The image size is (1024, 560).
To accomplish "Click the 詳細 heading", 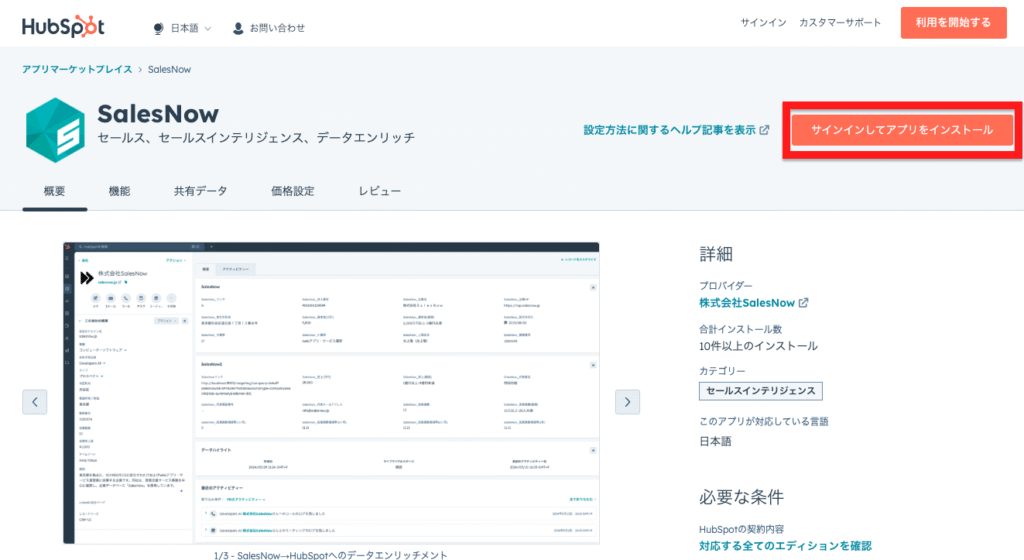I will (x=716, y=254).
